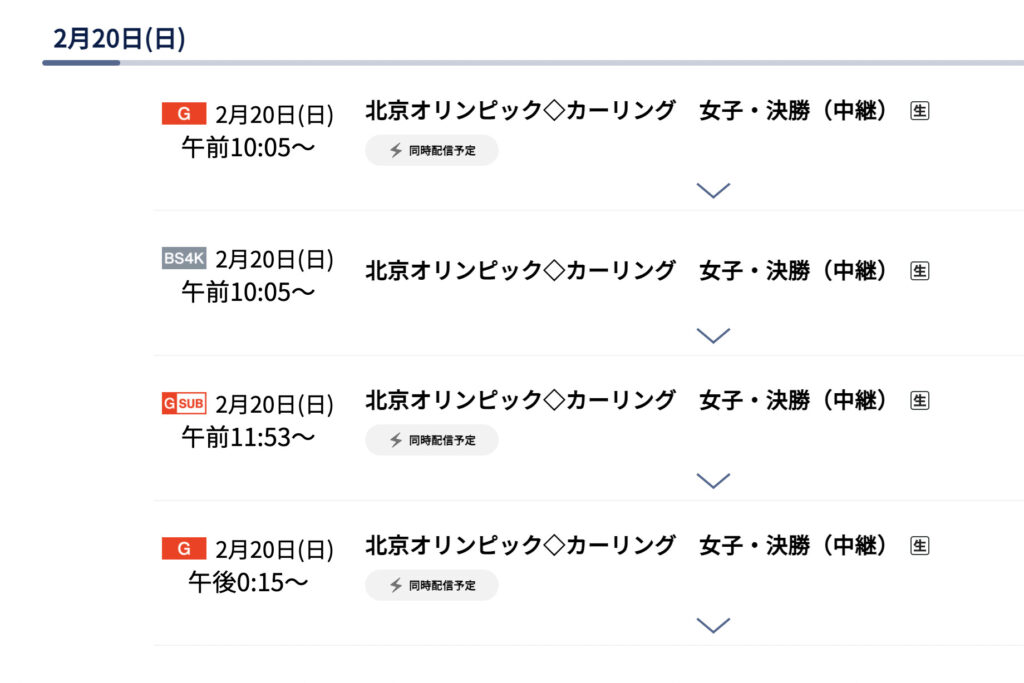
Task: Select the 2月20日(日) date tab
Action: pos(120,39)
